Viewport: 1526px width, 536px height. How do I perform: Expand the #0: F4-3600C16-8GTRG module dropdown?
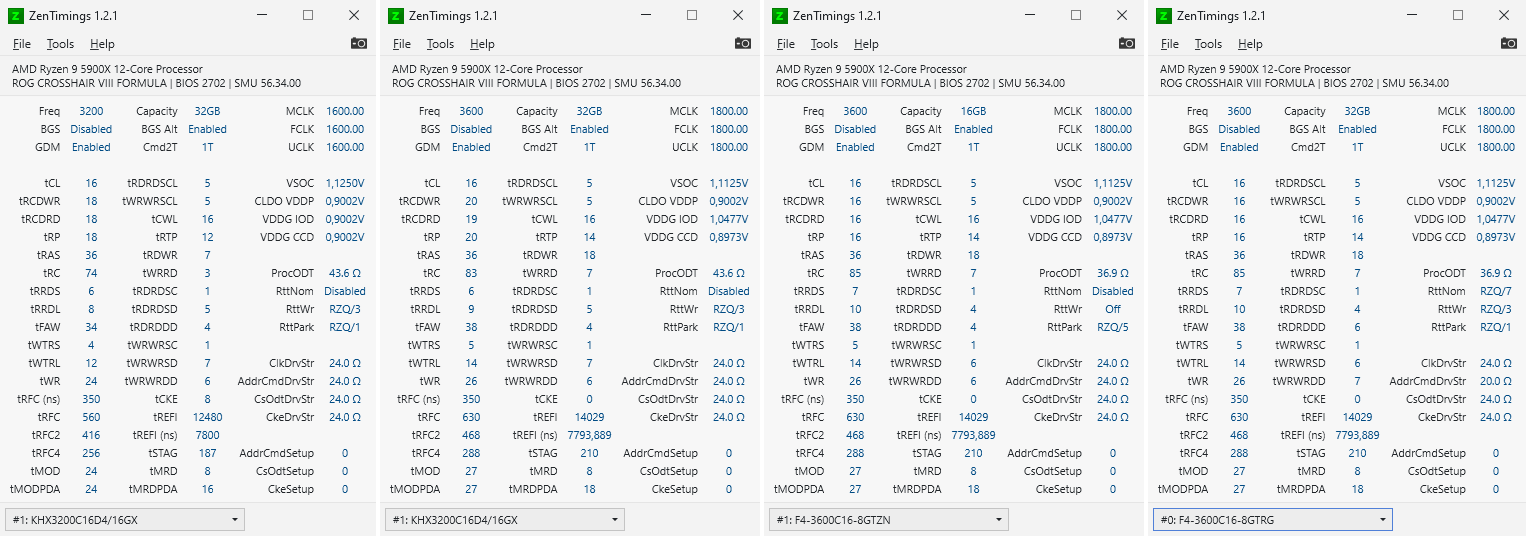(x=1273, y=519)
